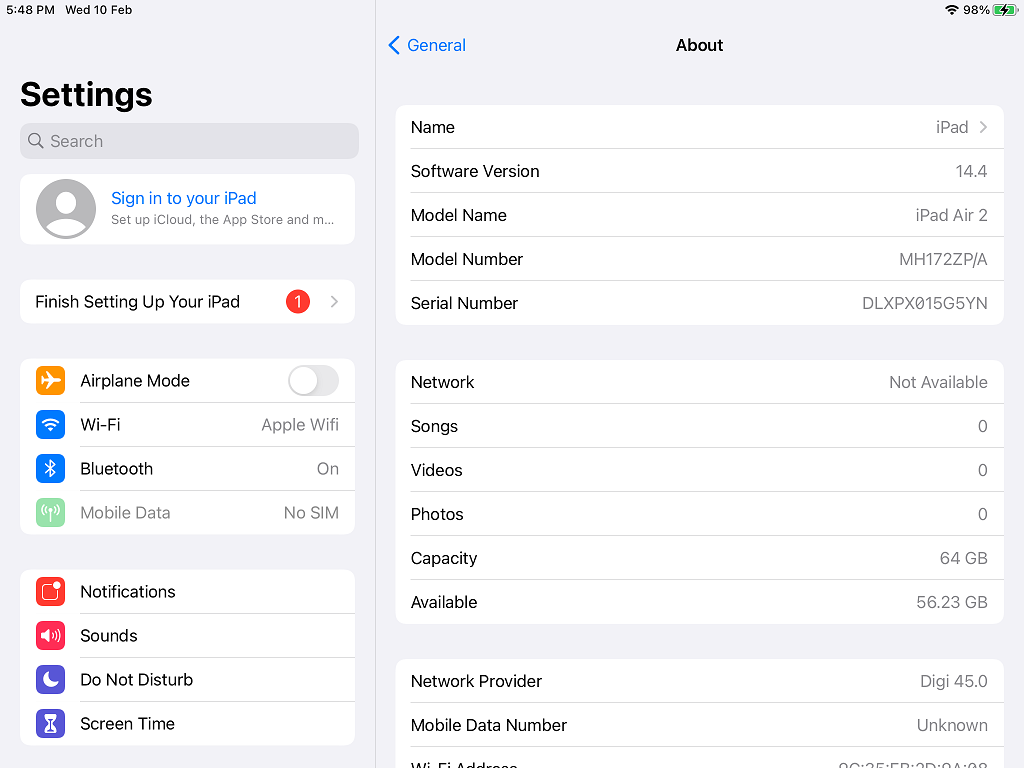This screenshot has height=768, width=1024.
Task: Tap Model Number MH172ZP/A
Action: pyautogui.click(x=943, y=259)
